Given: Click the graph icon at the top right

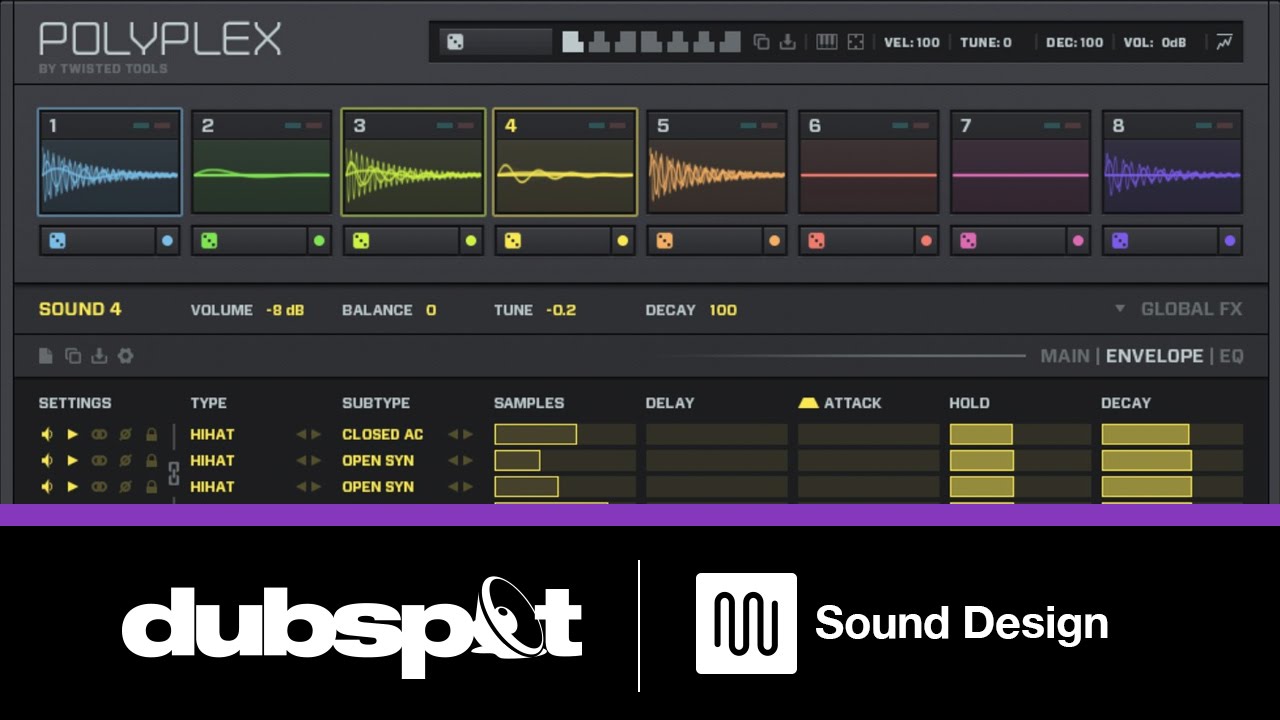Looking at the screenshot, I should point(1225,42).
